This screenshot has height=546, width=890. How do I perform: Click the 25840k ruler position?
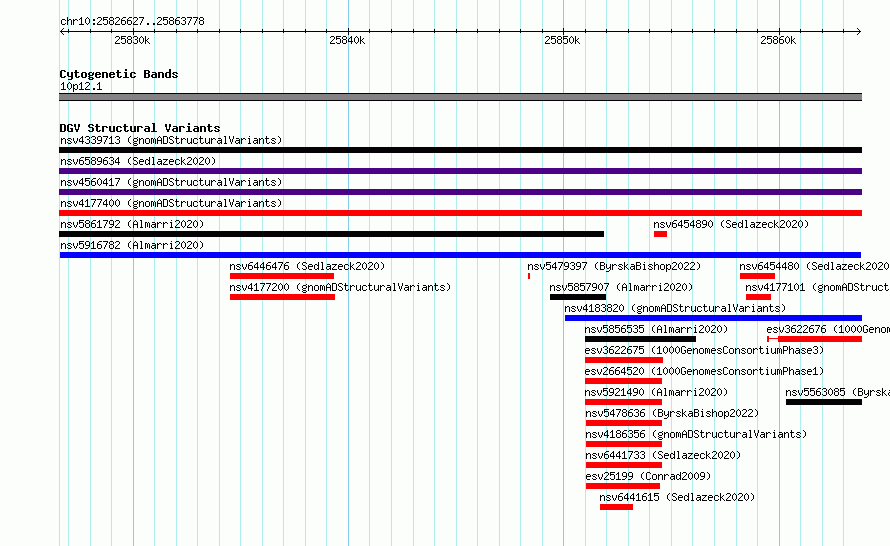(347, 40)
